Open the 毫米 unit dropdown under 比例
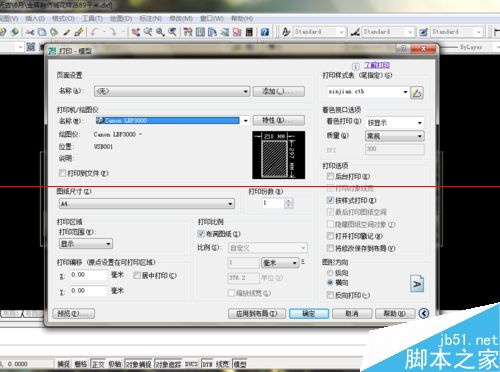 point(279,263)
